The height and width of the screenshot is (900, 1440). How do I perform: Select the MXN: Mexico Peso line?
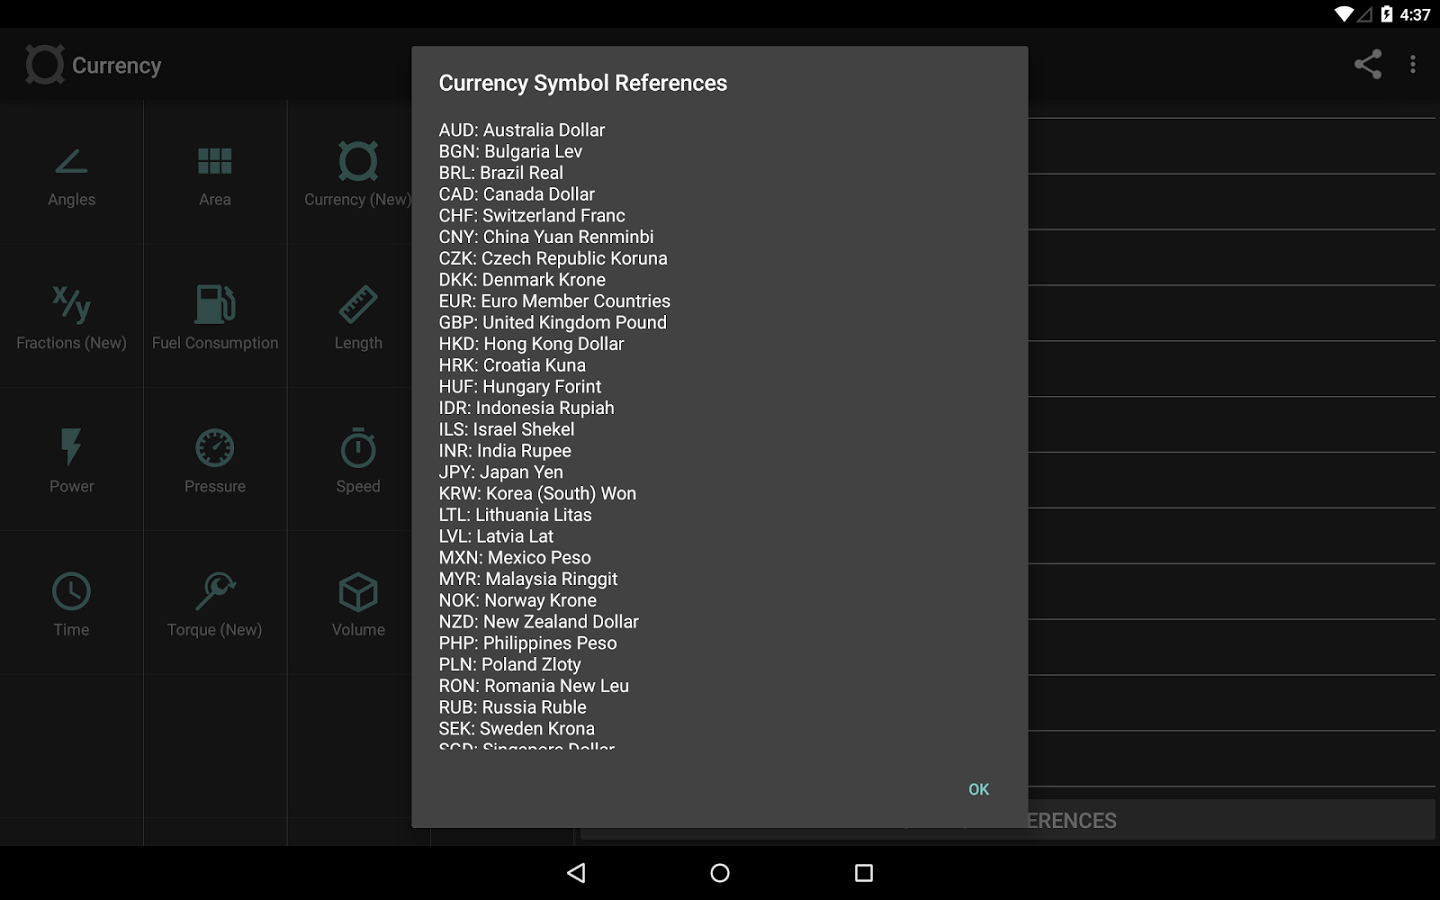[x=515, y=558]
